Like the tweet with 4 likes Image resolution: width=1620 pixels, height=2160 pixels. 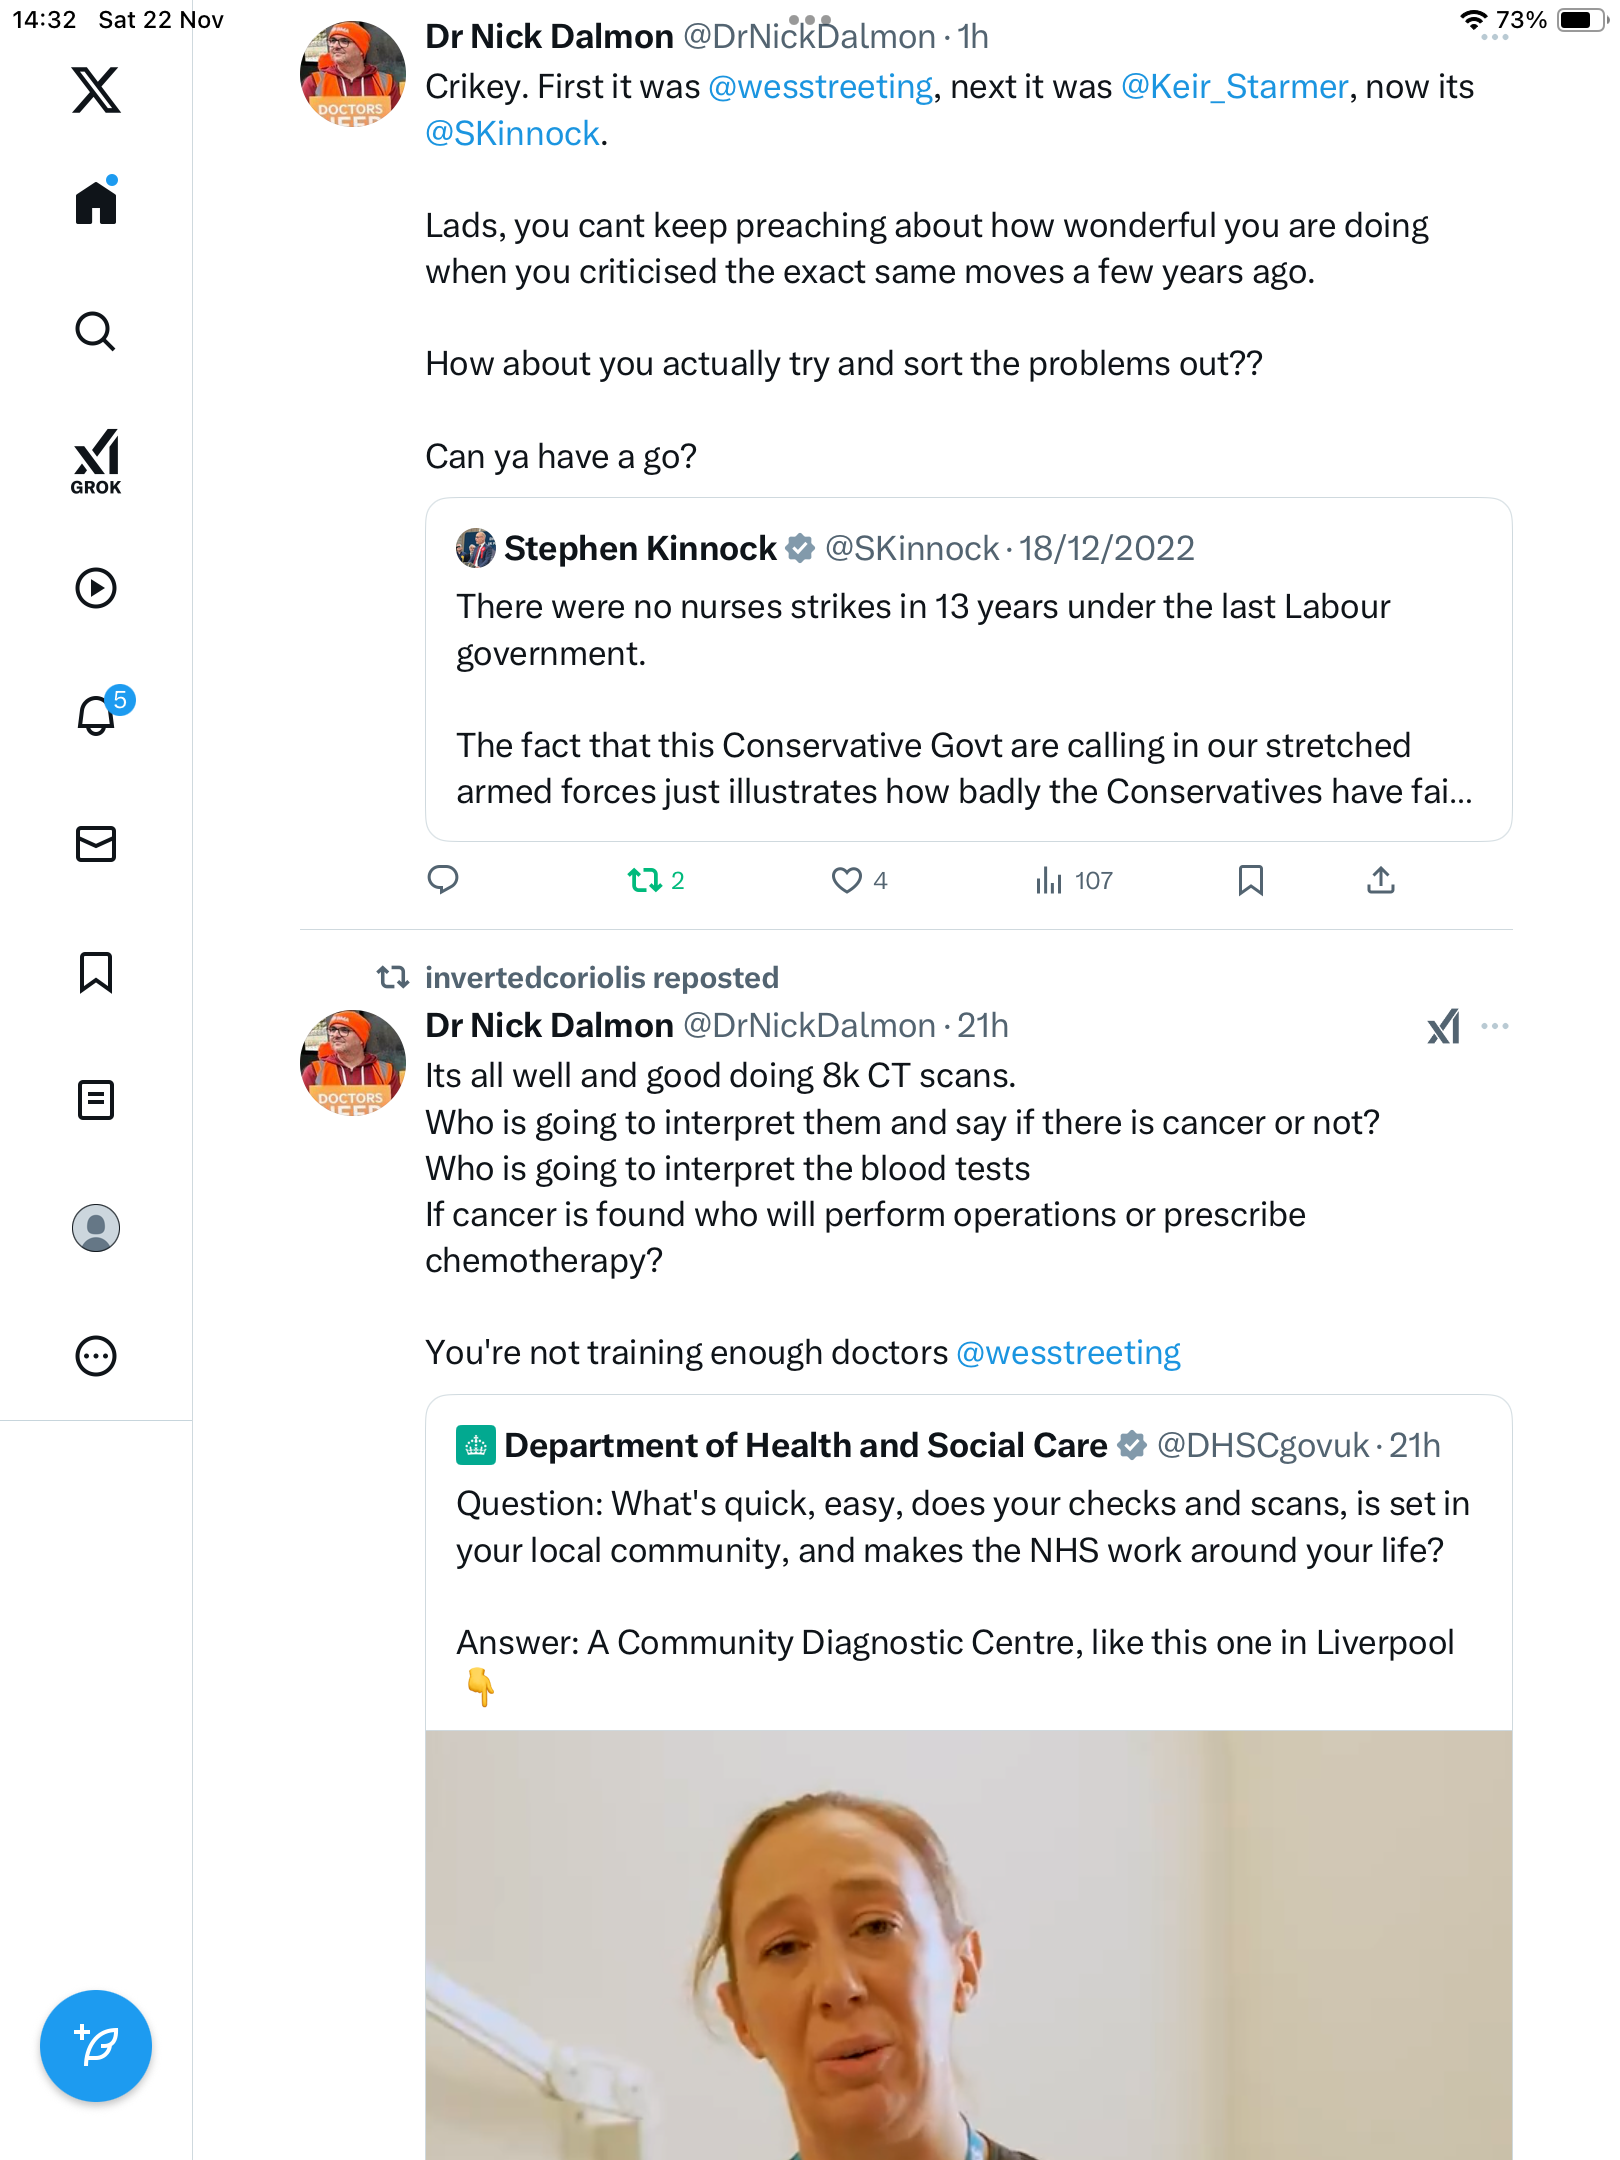(847, 880)
